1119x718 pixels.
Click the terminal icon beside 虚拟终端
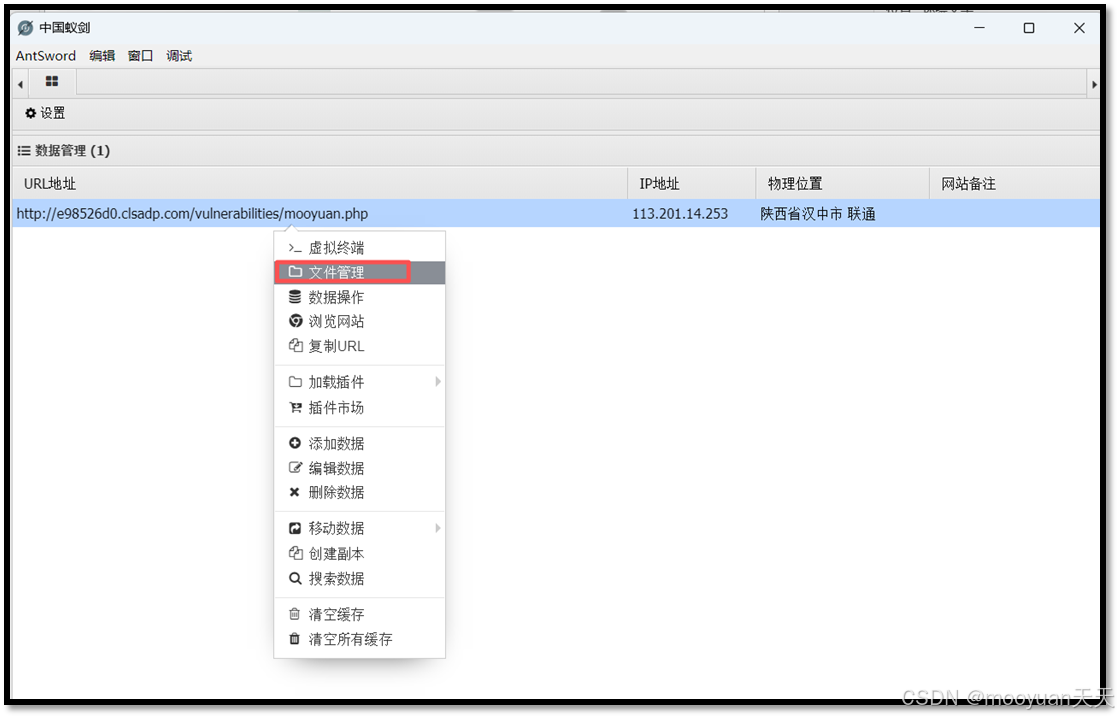coord(294,248)
